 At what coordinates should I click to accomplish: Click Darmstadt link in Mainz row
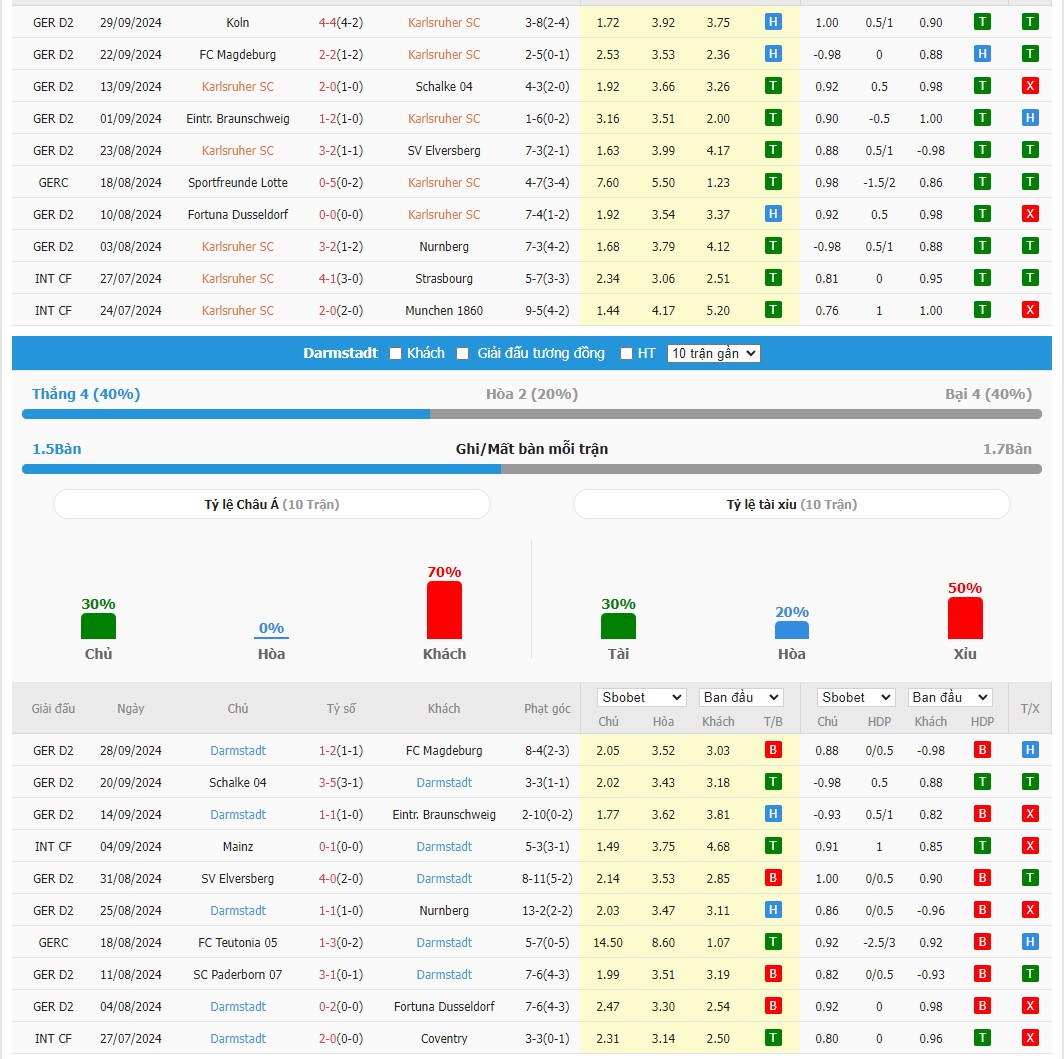[x=444, y=846]
